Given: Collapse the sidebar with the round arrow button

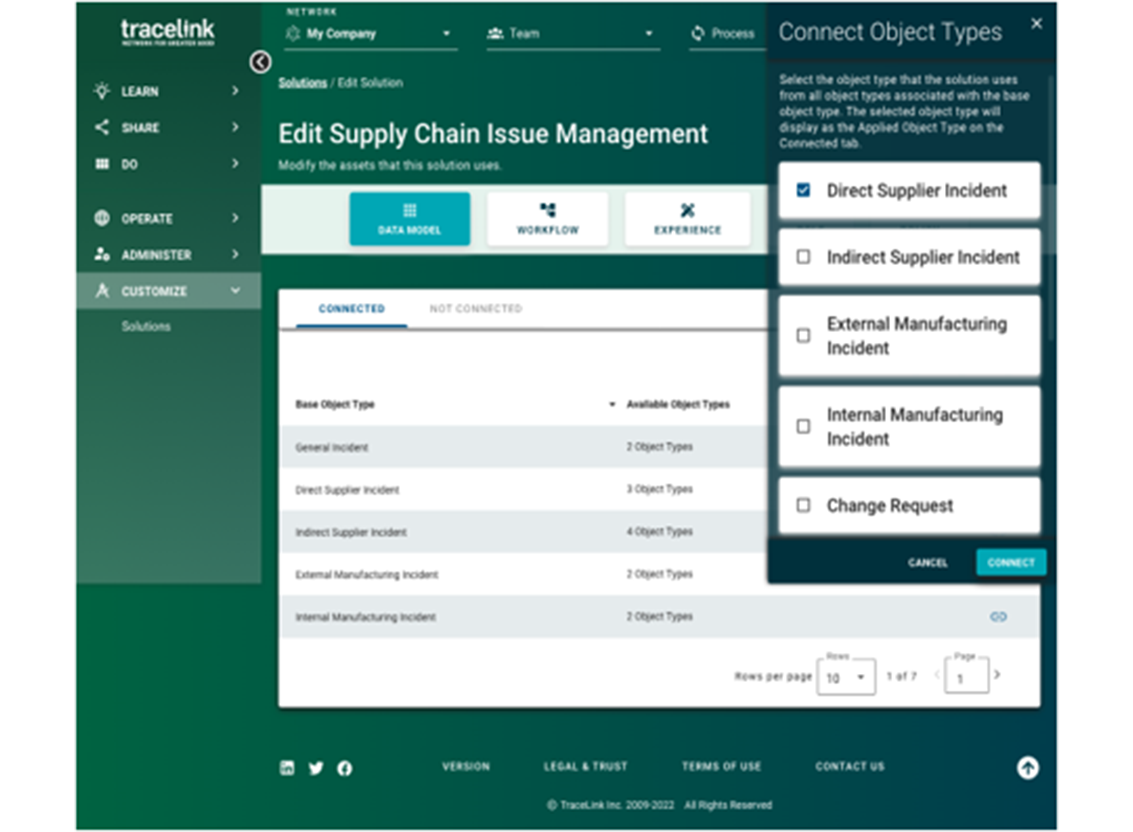Looking at the screenshot, I should click(260, 63).
